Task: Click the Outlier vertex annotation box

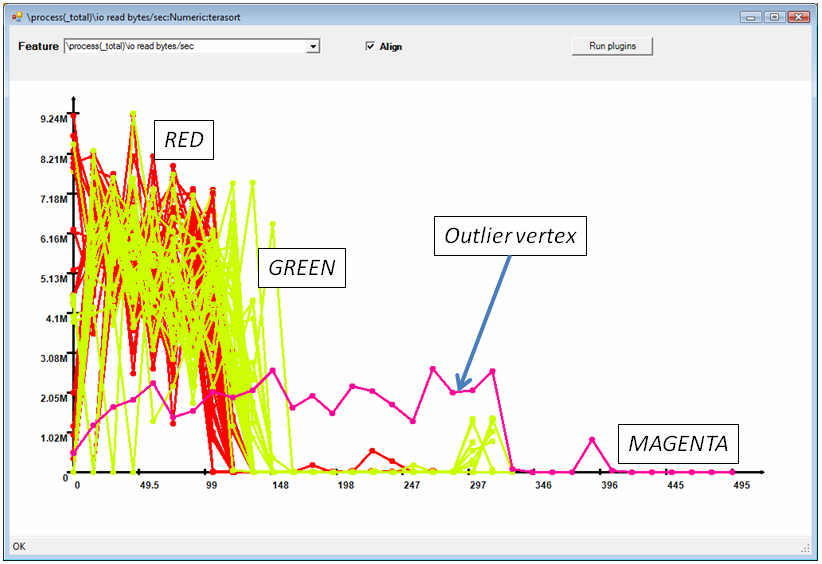Action: click(x=511, y=237)
